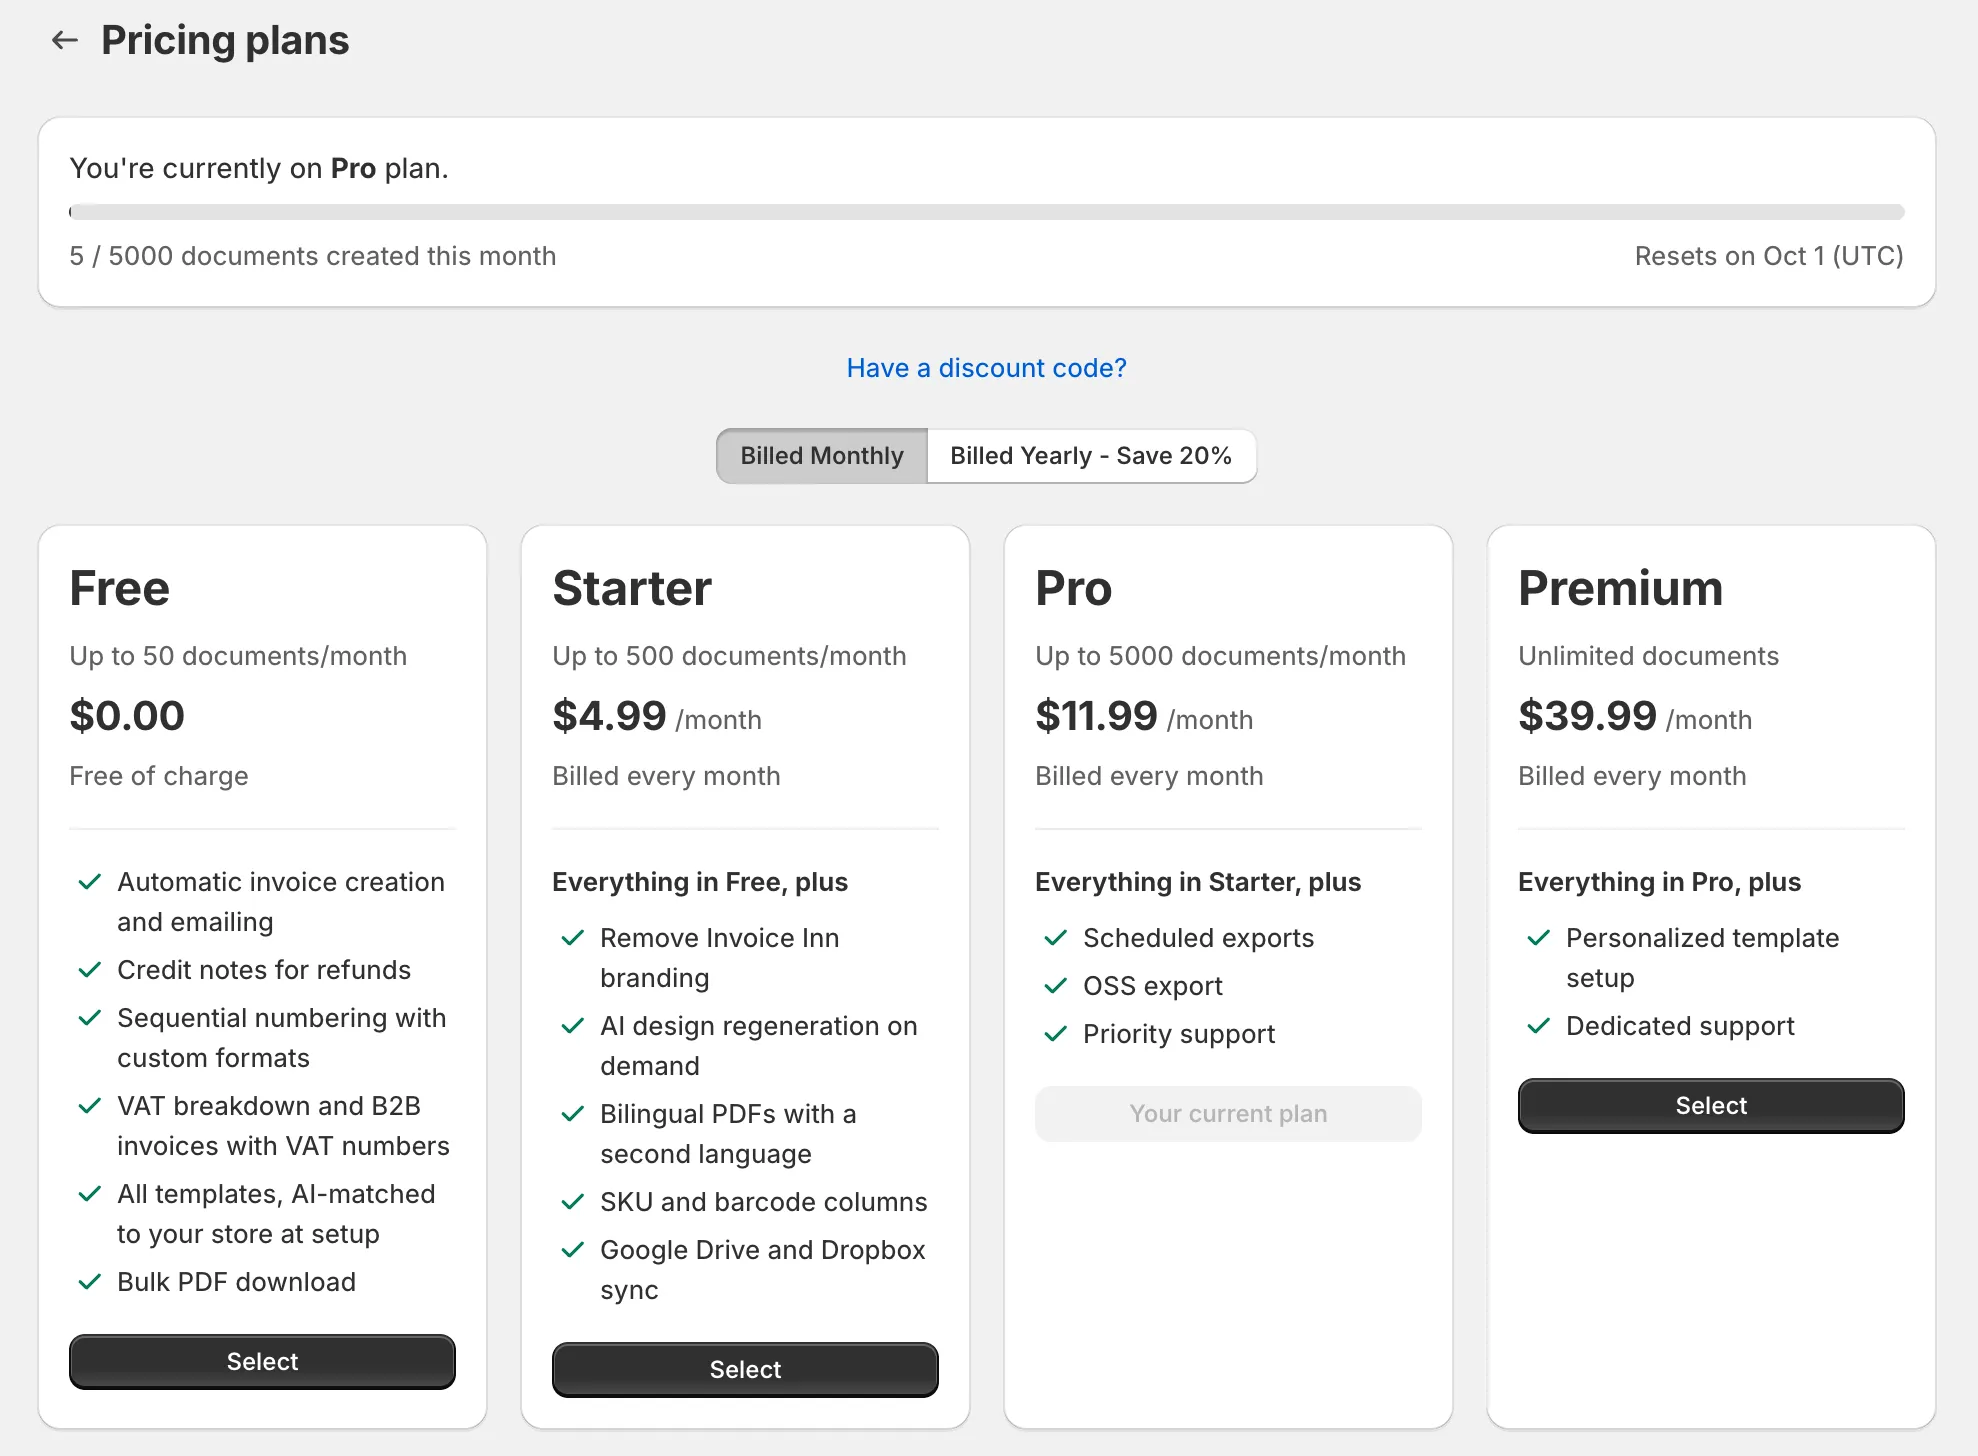Click 'Everything in Starter, plus' heading

[1198, 882]
